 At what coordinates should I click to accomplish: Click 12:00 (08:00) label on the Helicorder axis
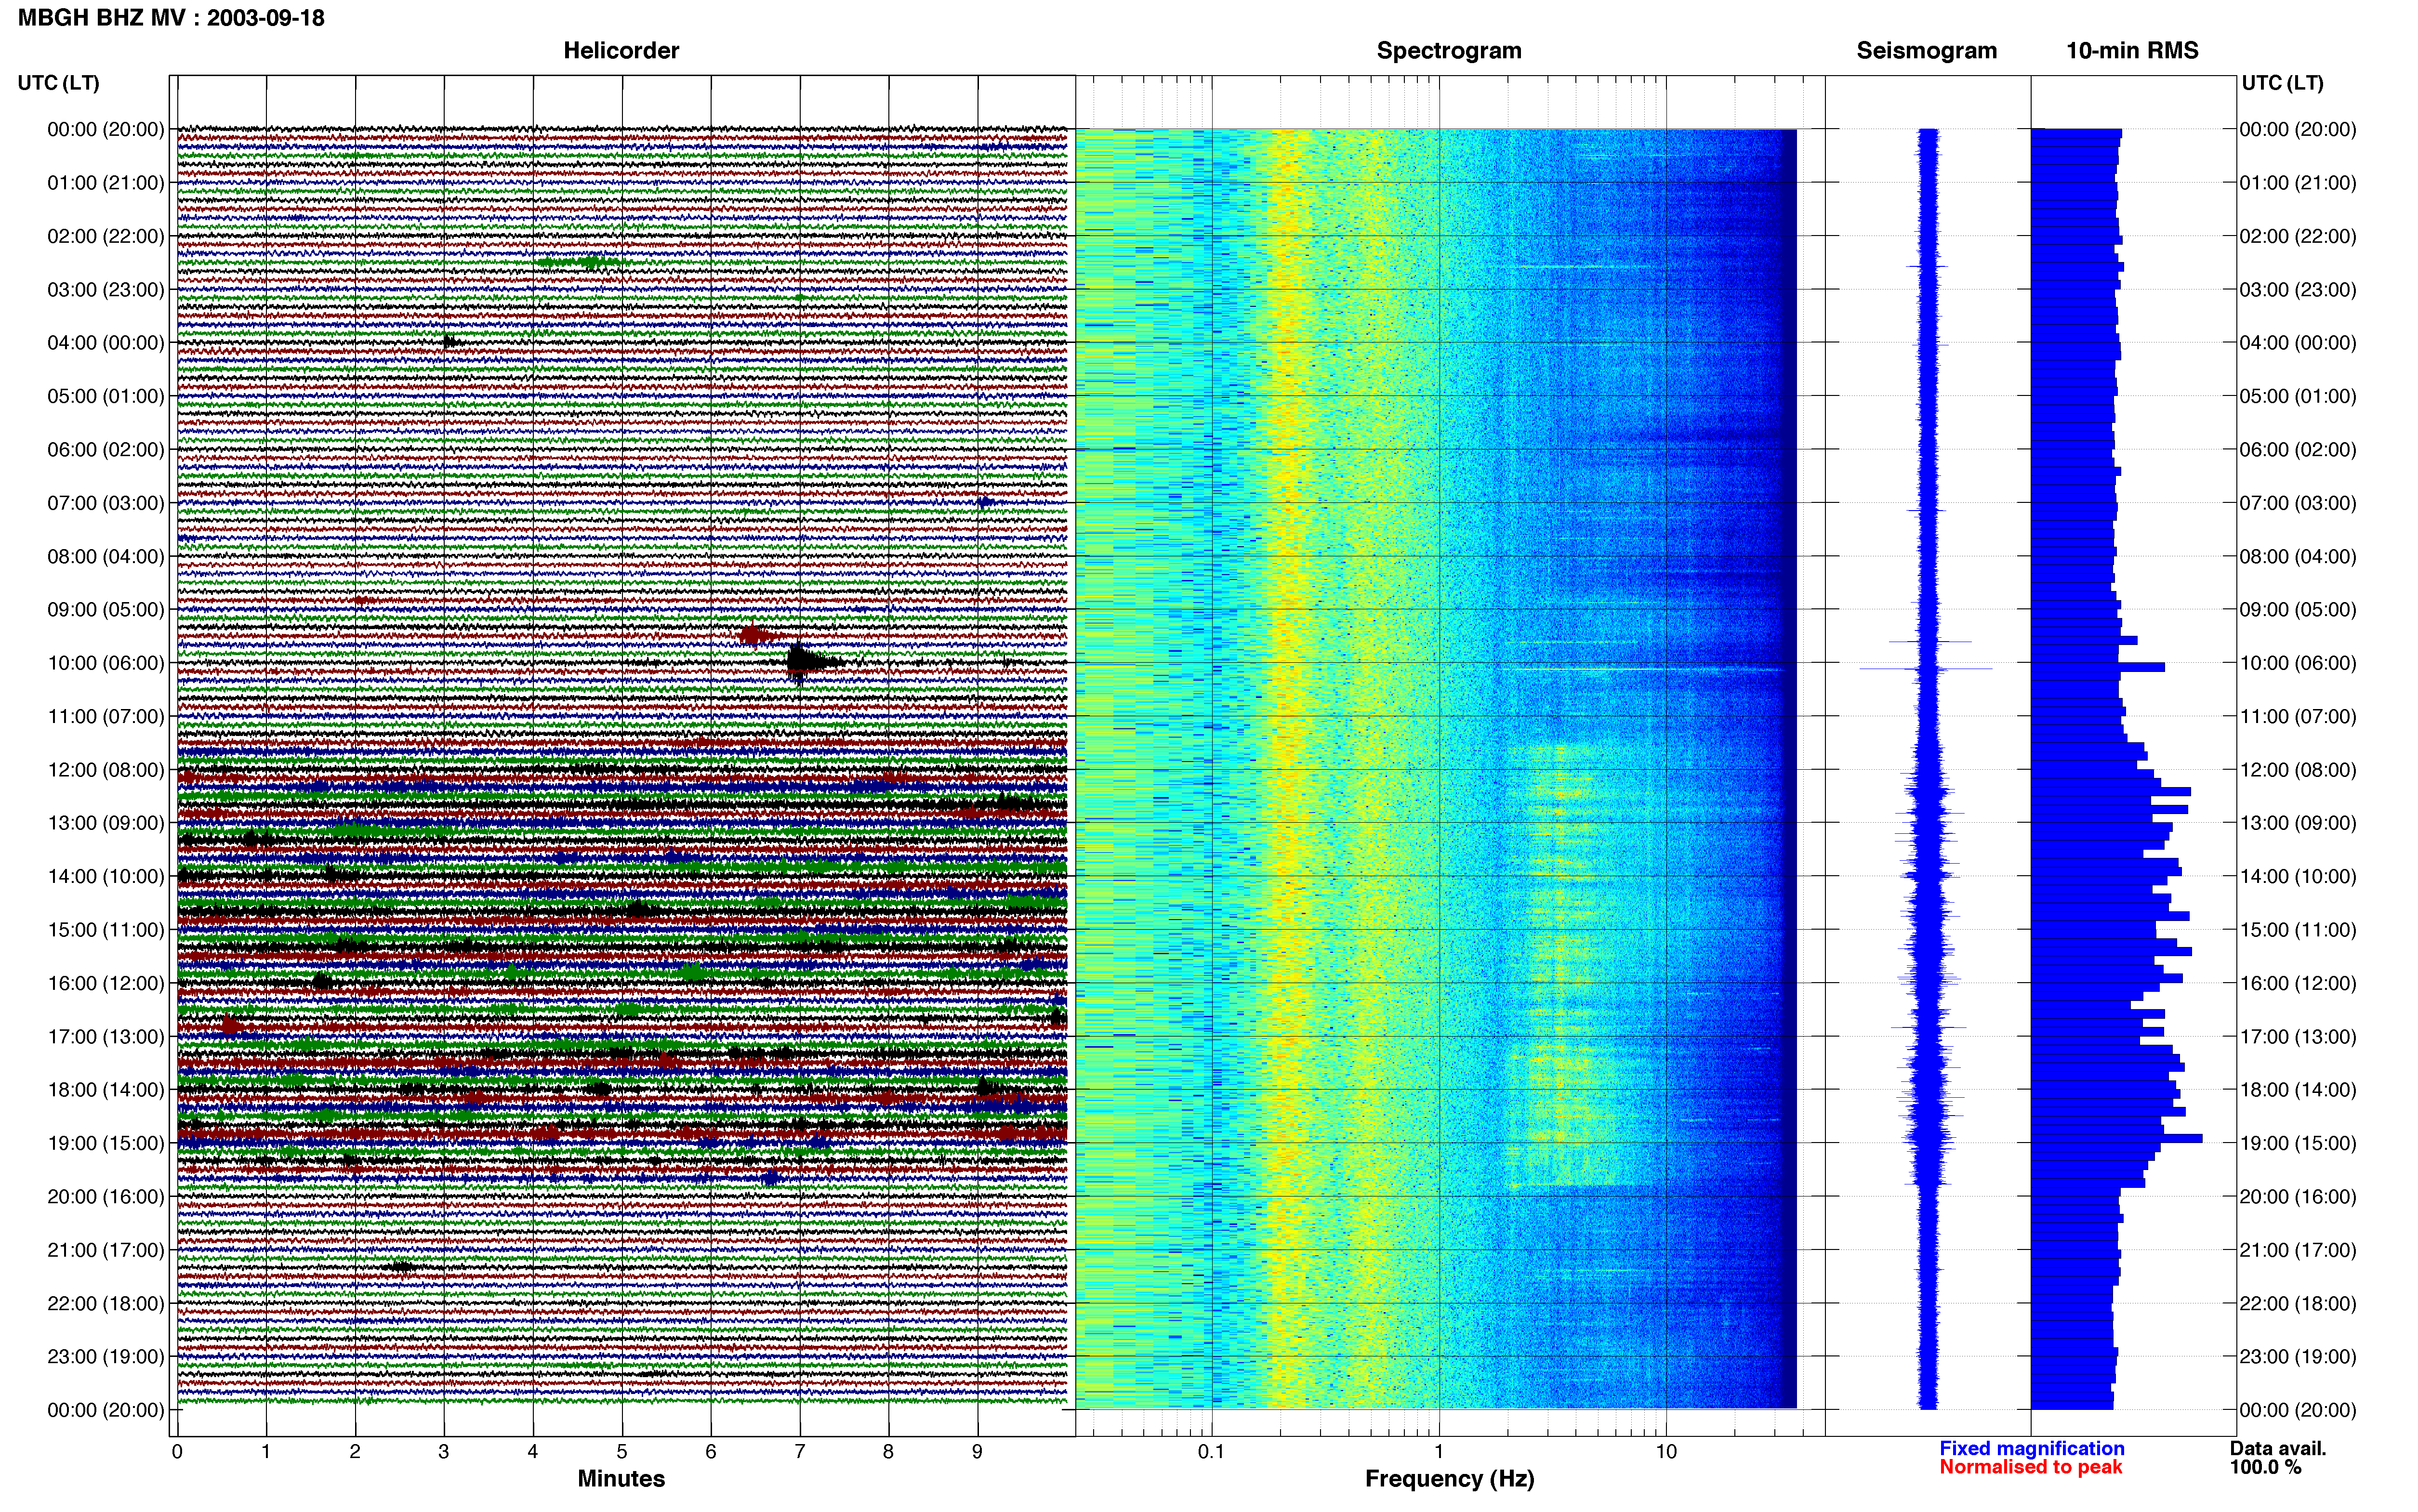tap(106, 770)
